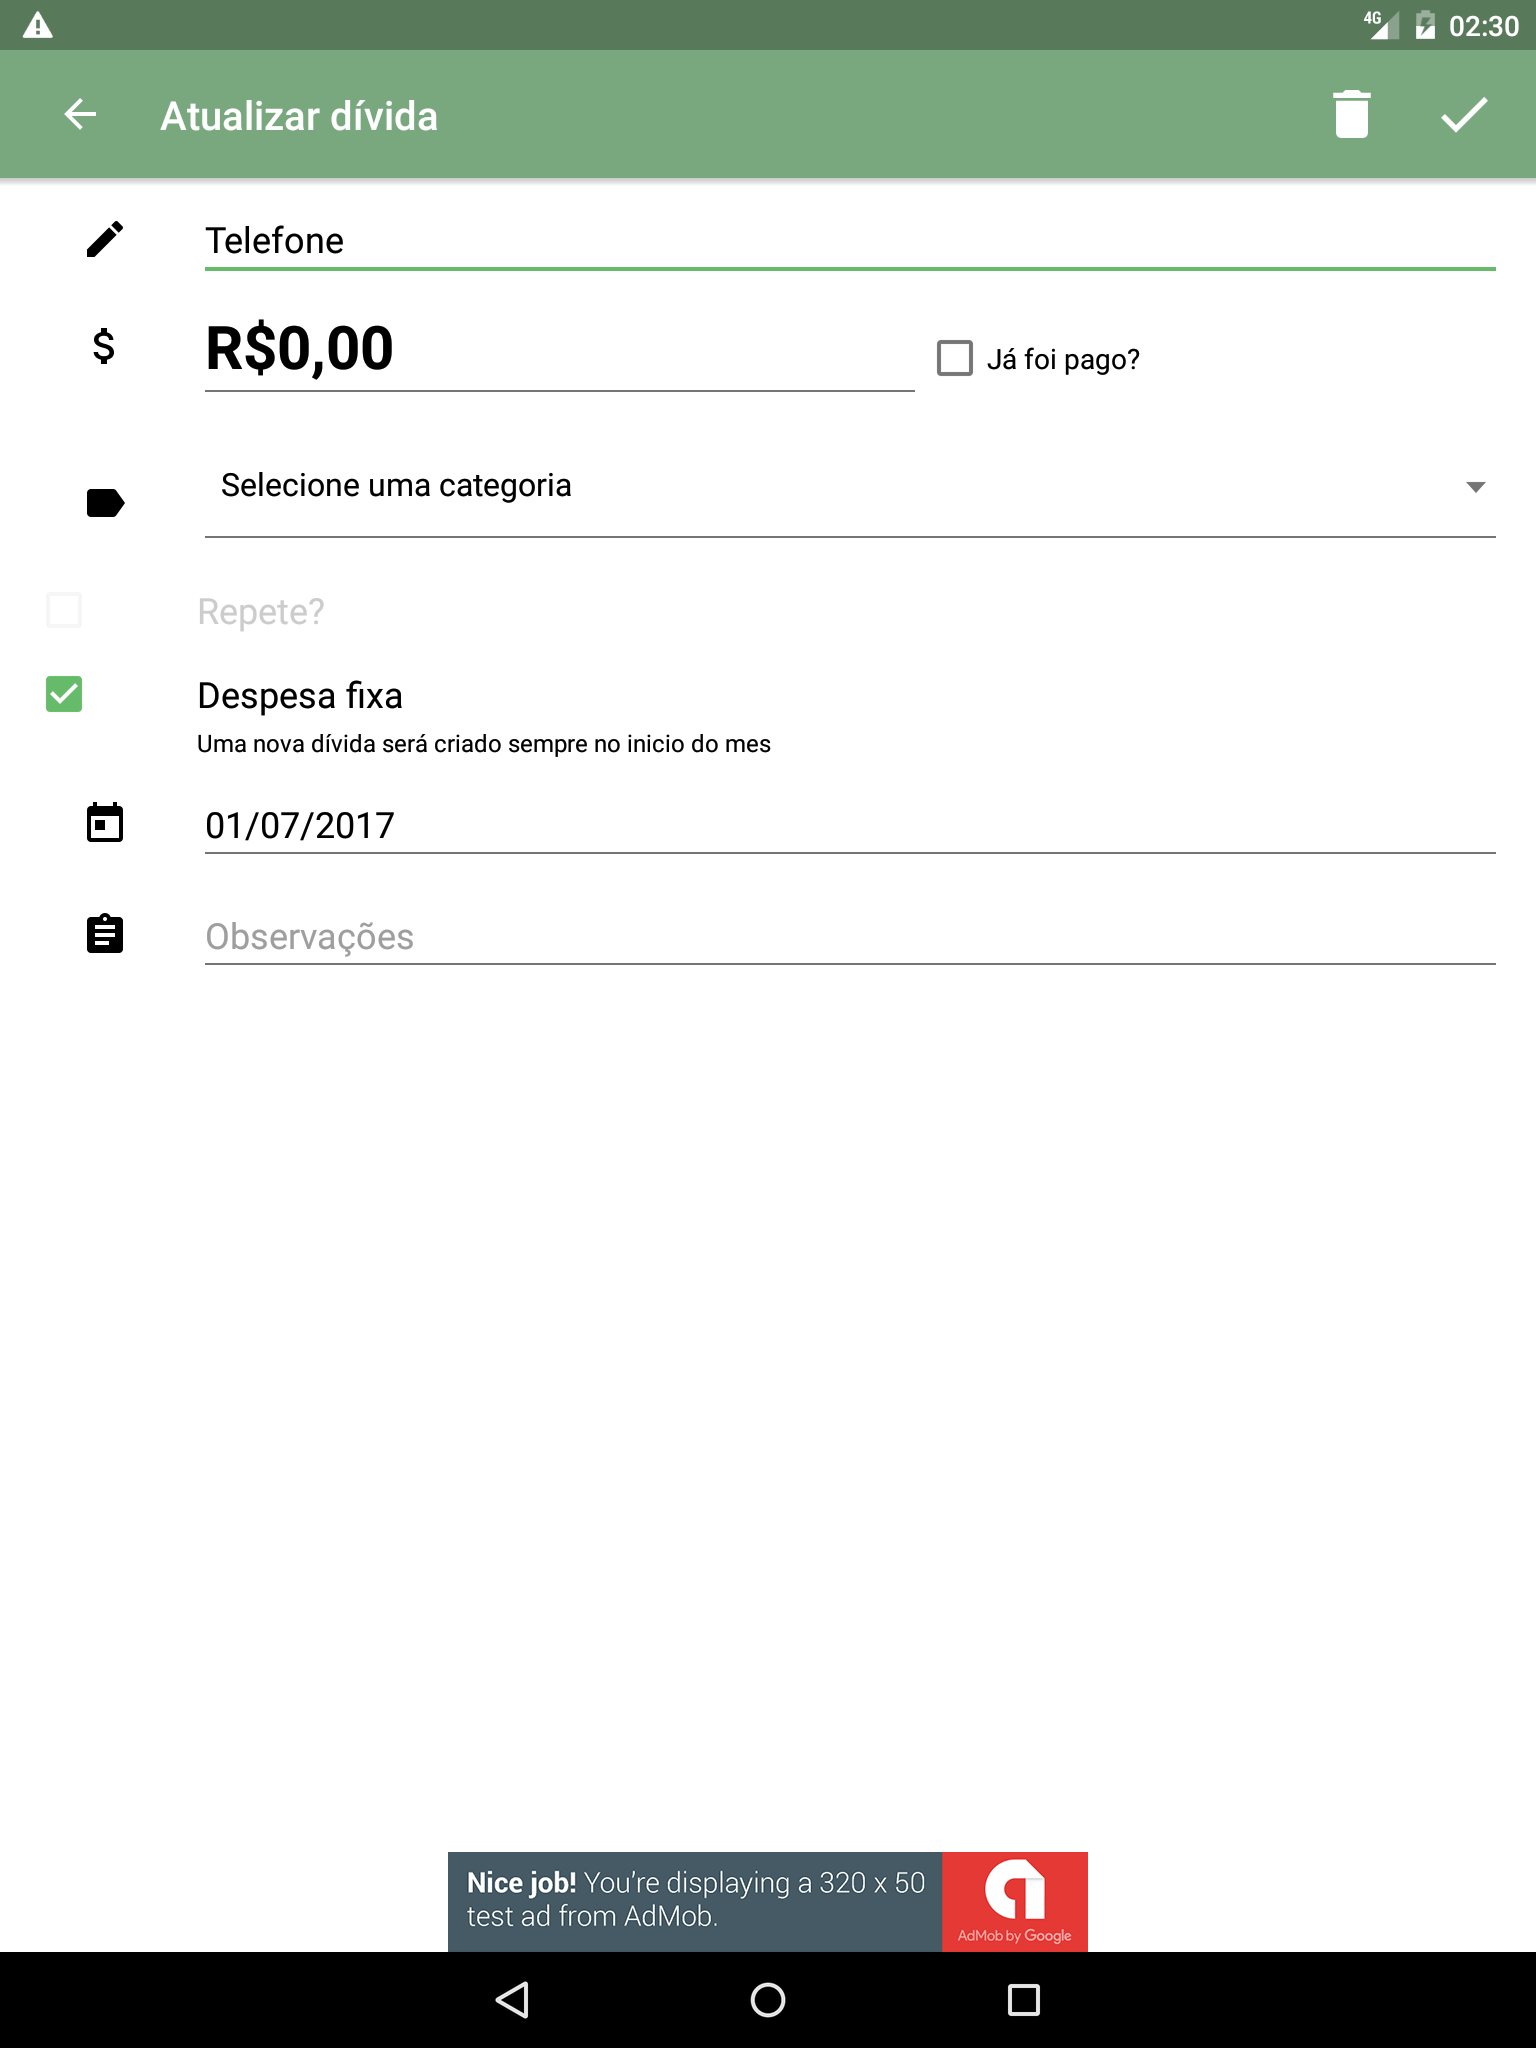Confirm update with checkmark icon
1536x2048 pixels.
pos(1464,115)
